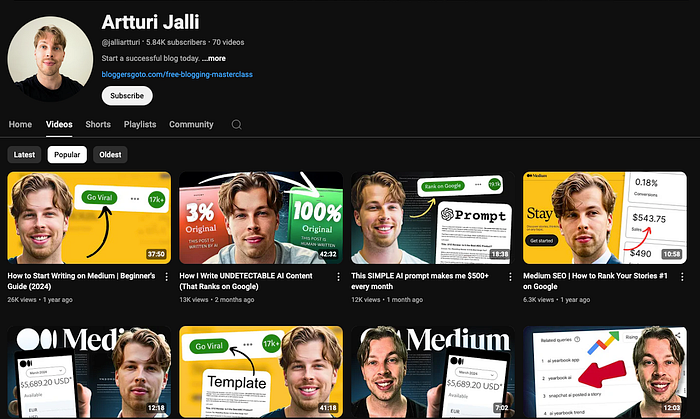Select the Videos tab
700x419 pixels.
59,124
